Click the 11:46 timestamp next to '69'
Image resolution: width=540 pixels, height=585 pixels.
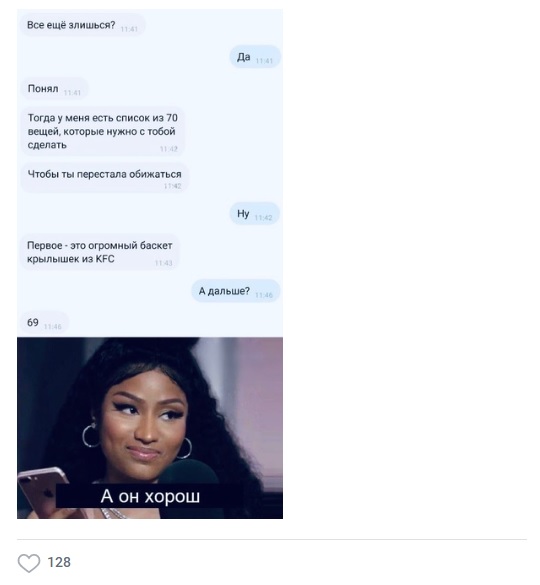[53, 327]
